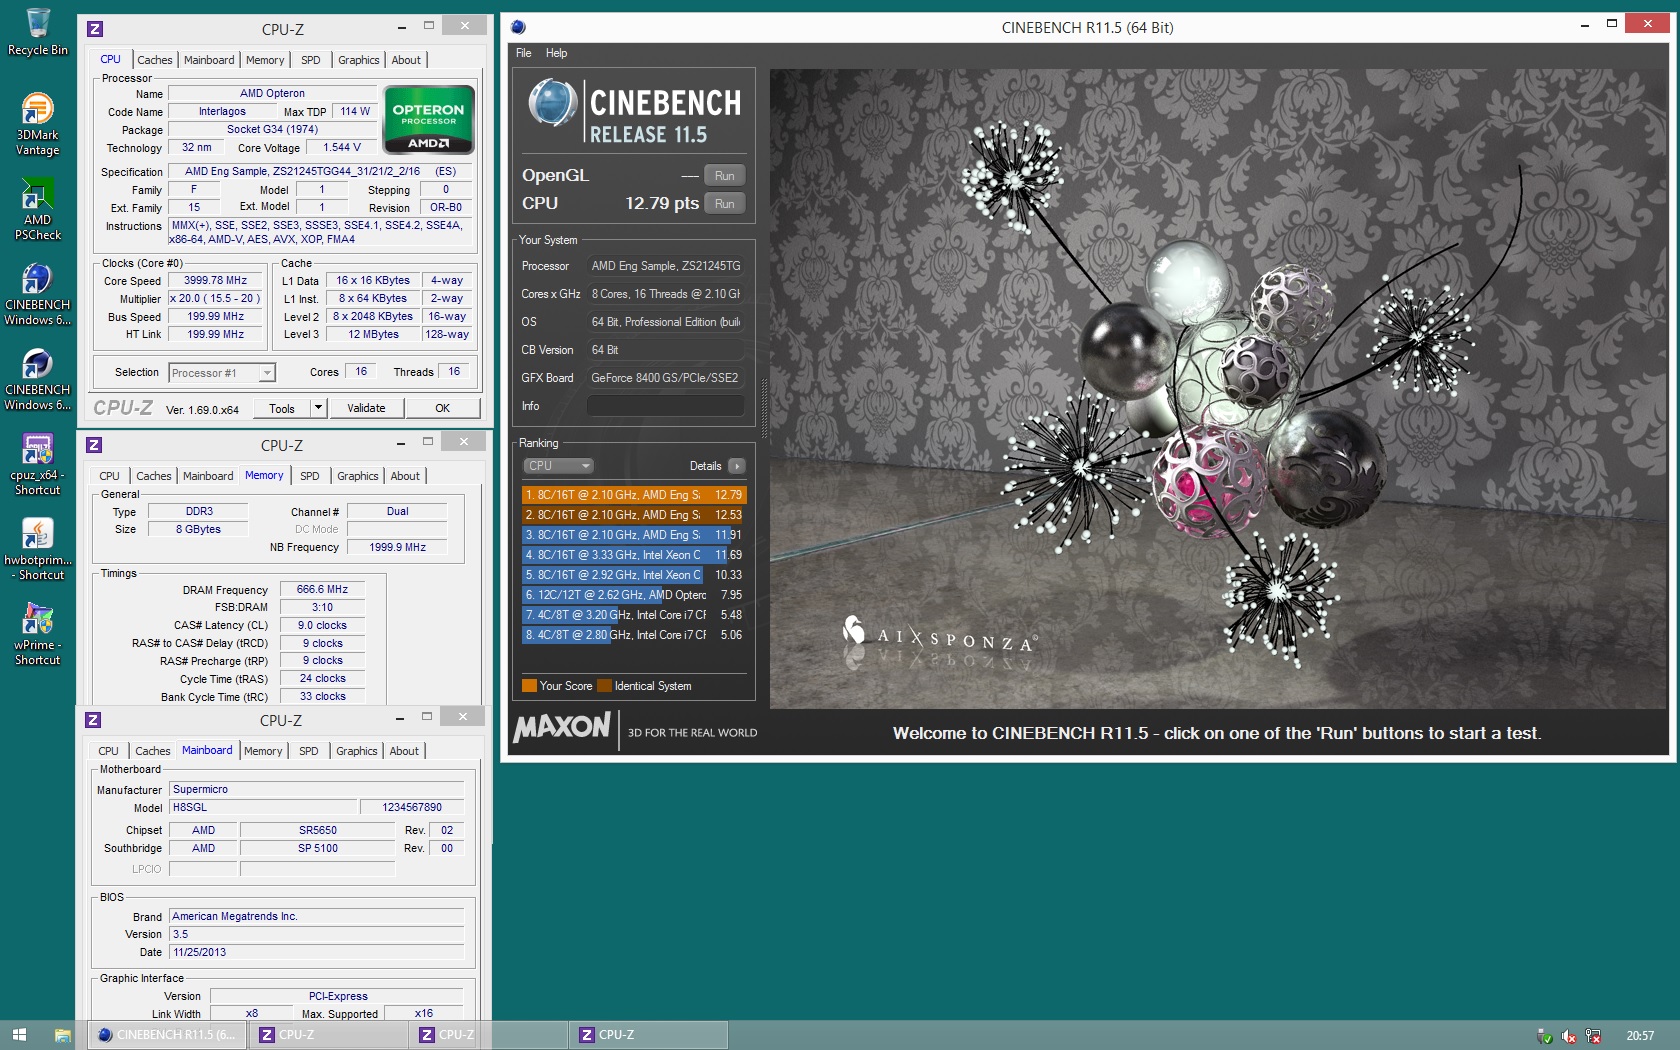Click the Windows Start button
This screenshot has height=1050, width=1680.
coord(19,1035)
